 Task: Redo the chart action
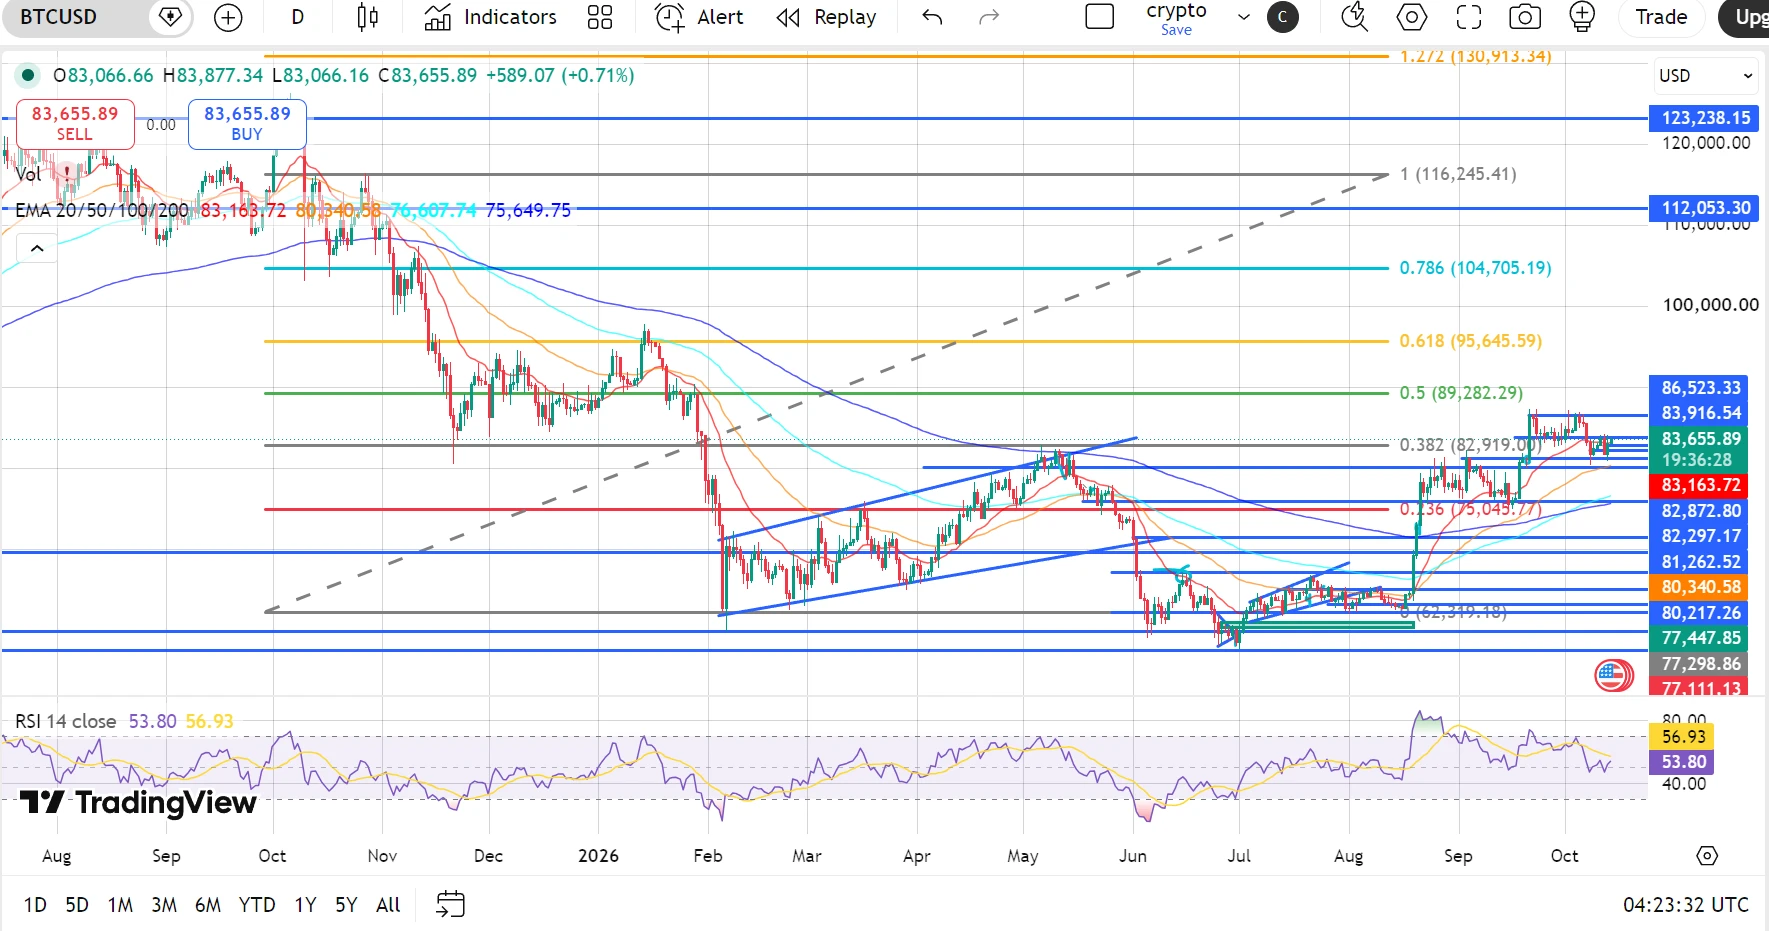point(989,17)
